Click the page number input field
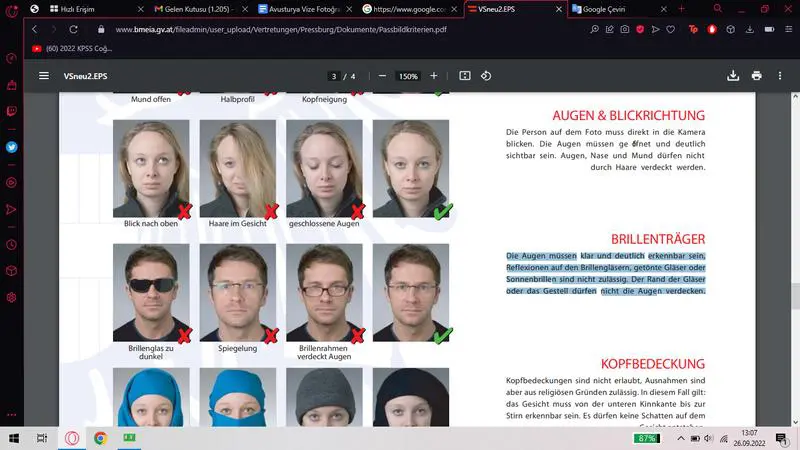This screenshot has width=800, height=450. (333, 76)
